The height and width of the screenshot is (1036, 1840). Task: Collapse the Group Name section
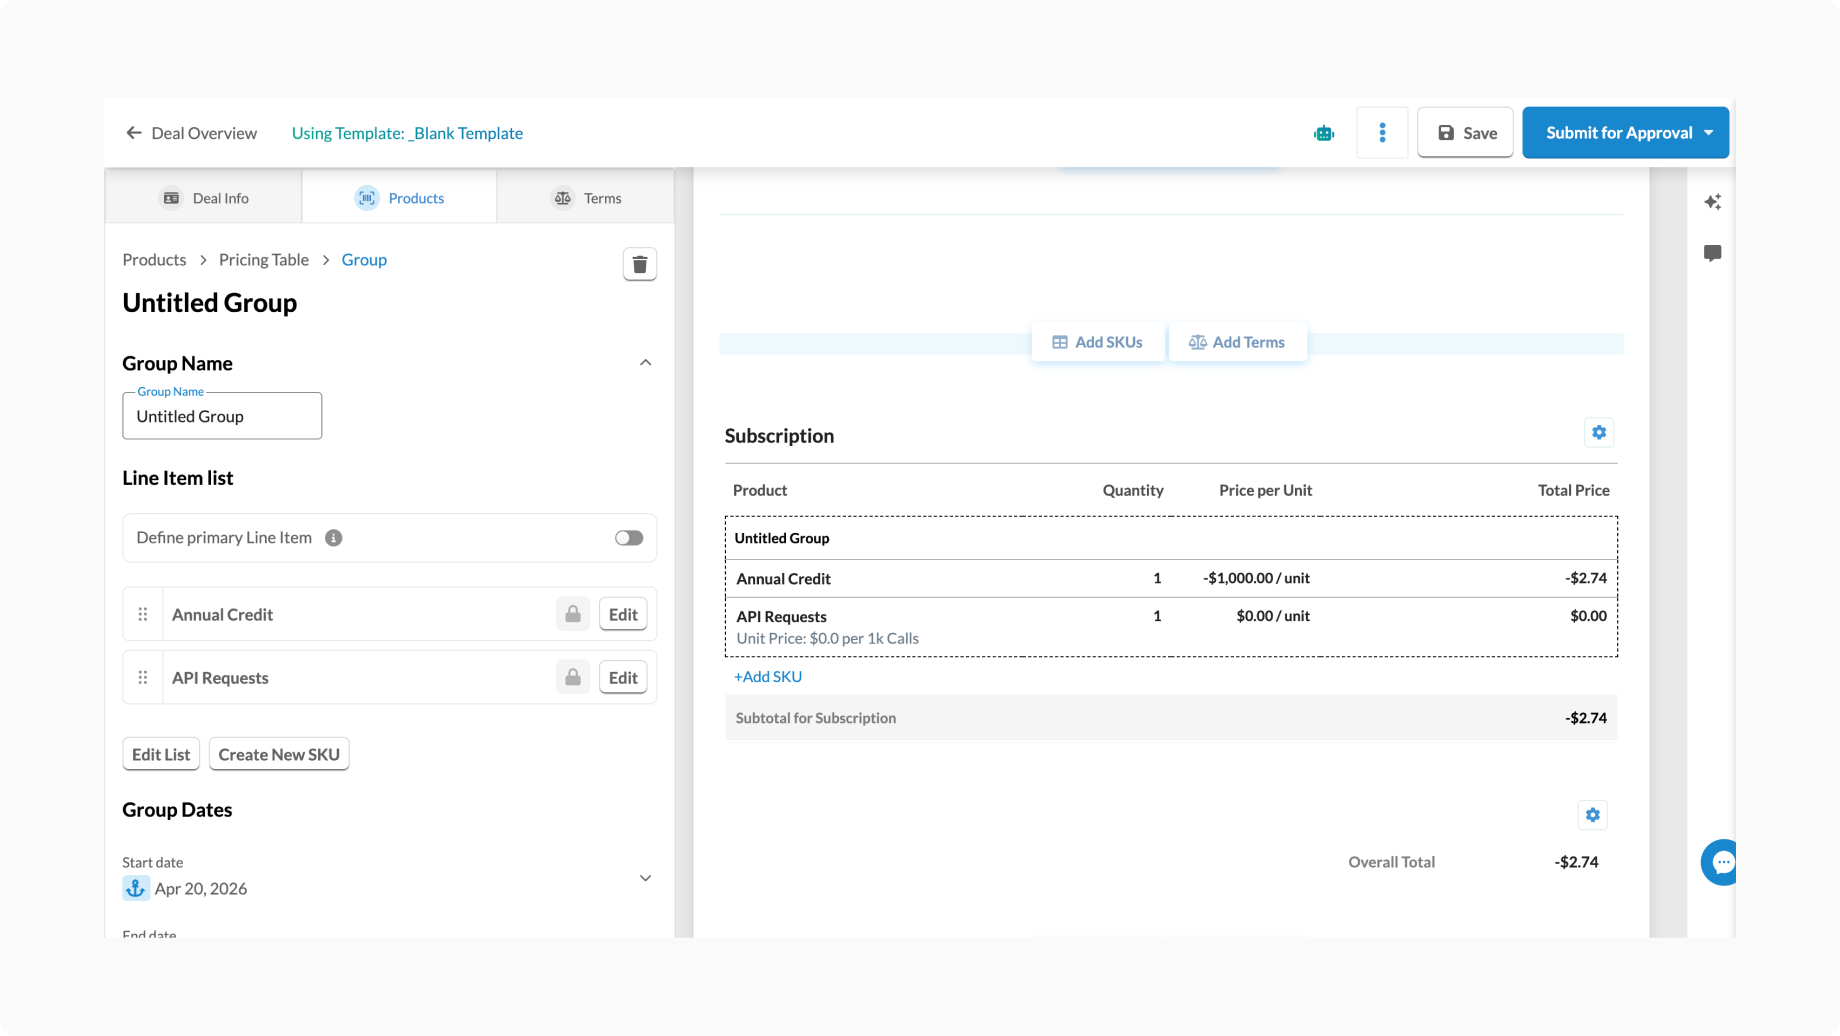coord(645,363)
